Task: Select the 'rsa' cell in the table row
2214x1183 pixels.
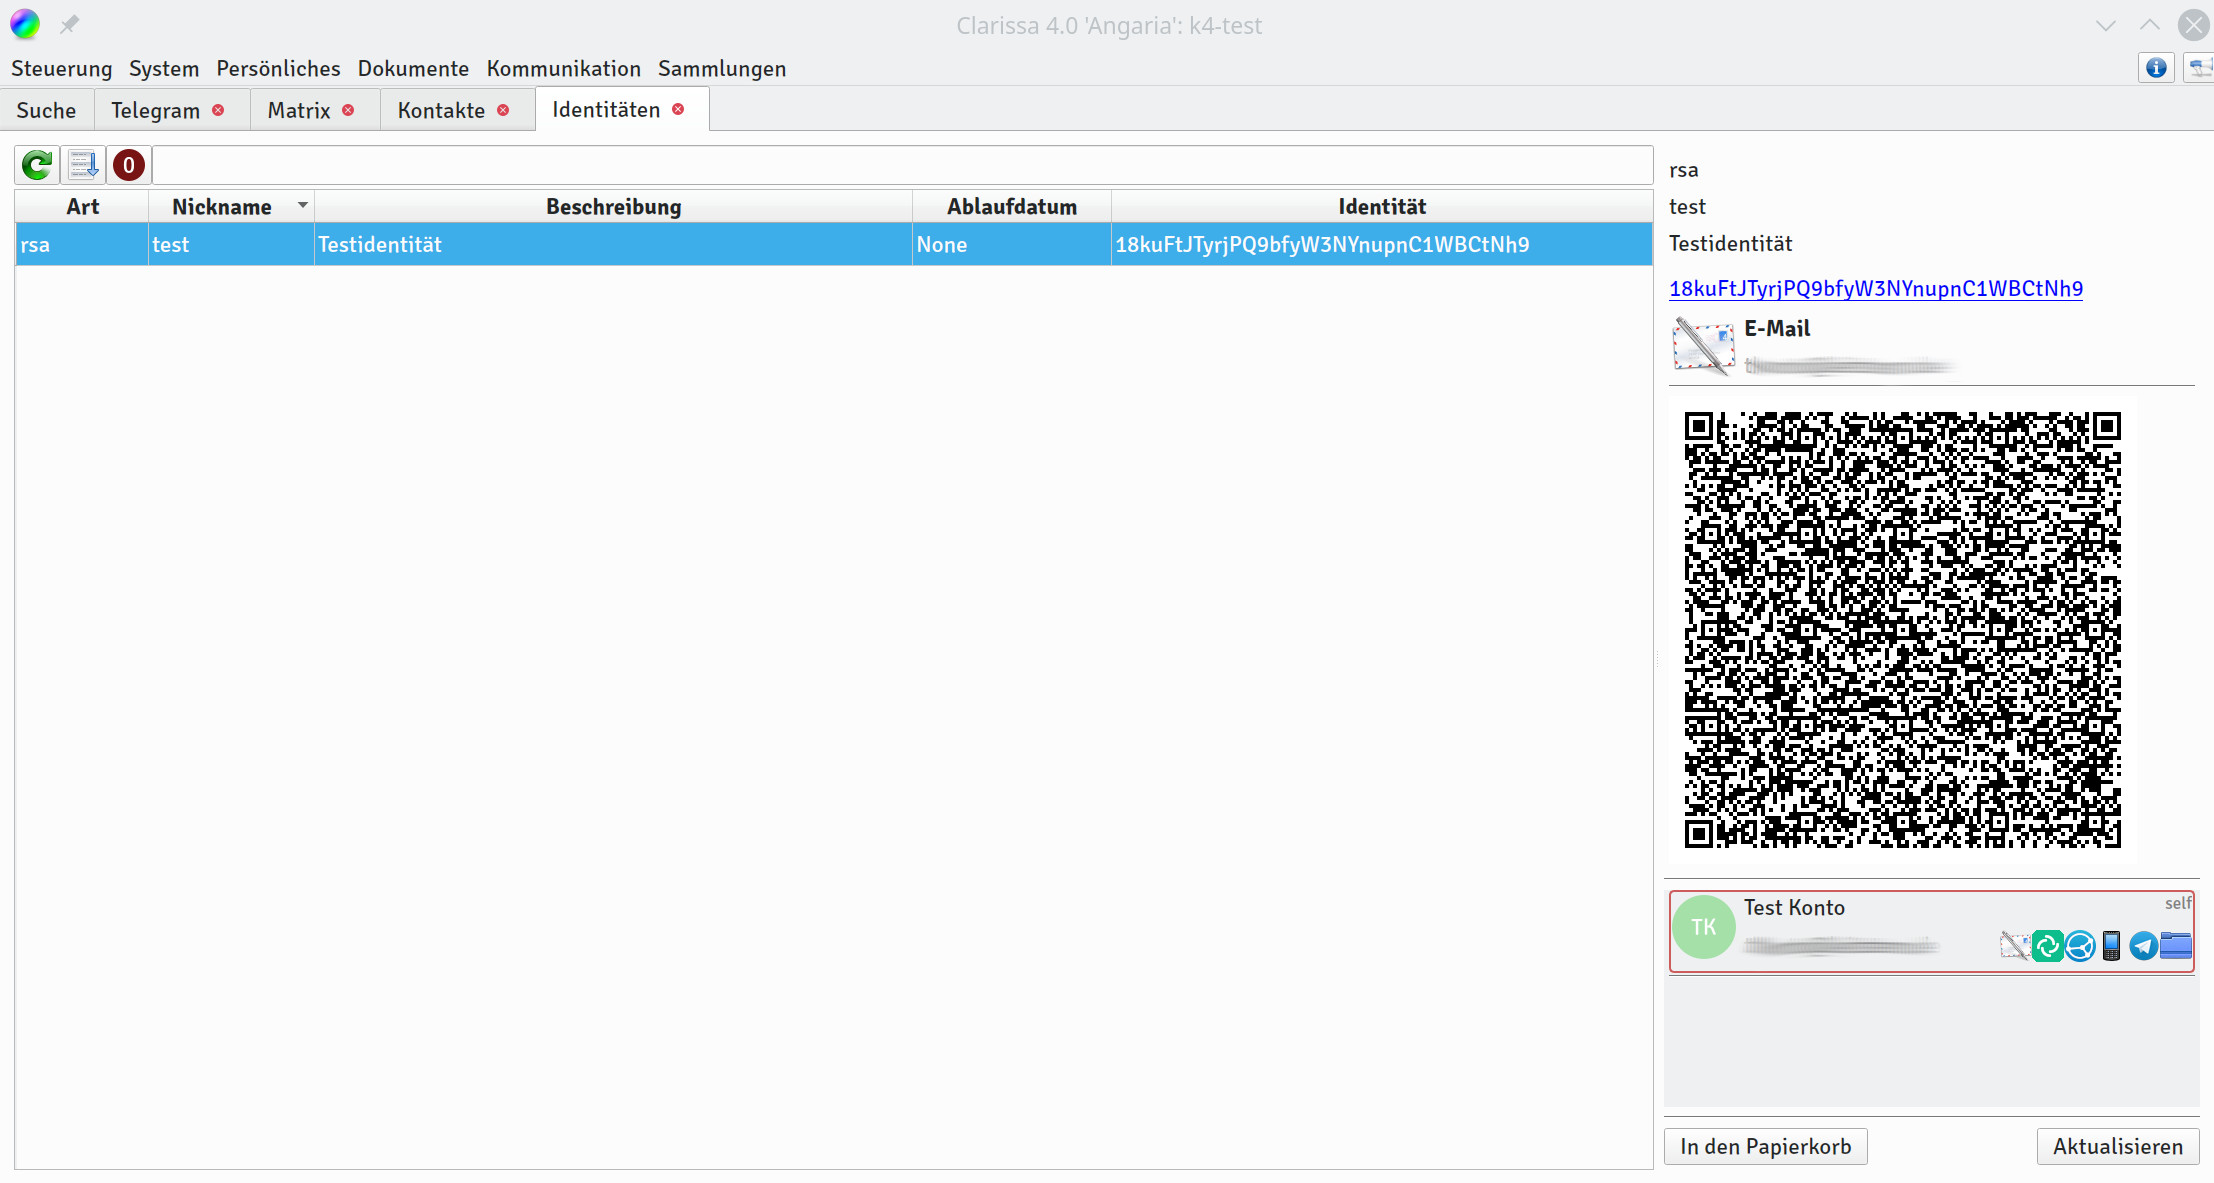Action: click(82, 244)
